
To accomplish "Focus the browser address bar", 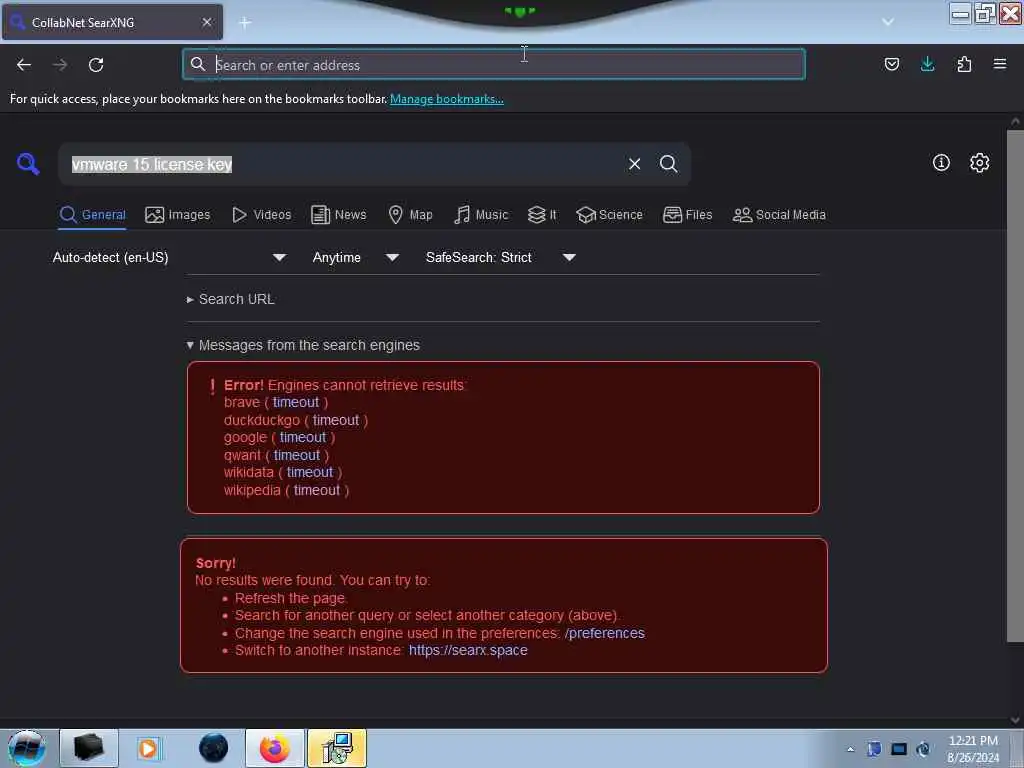I will (x=494, y=65).
